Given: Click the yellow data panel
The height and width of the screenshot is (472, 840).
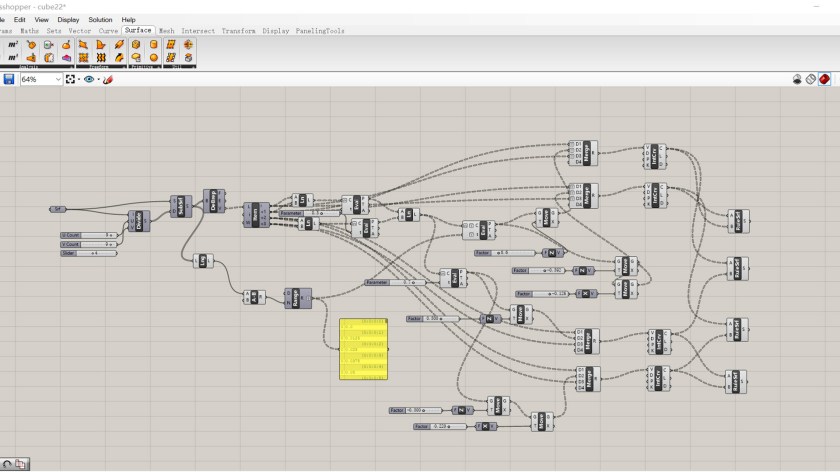Looking at the screenshot, I should coord(363,349).
